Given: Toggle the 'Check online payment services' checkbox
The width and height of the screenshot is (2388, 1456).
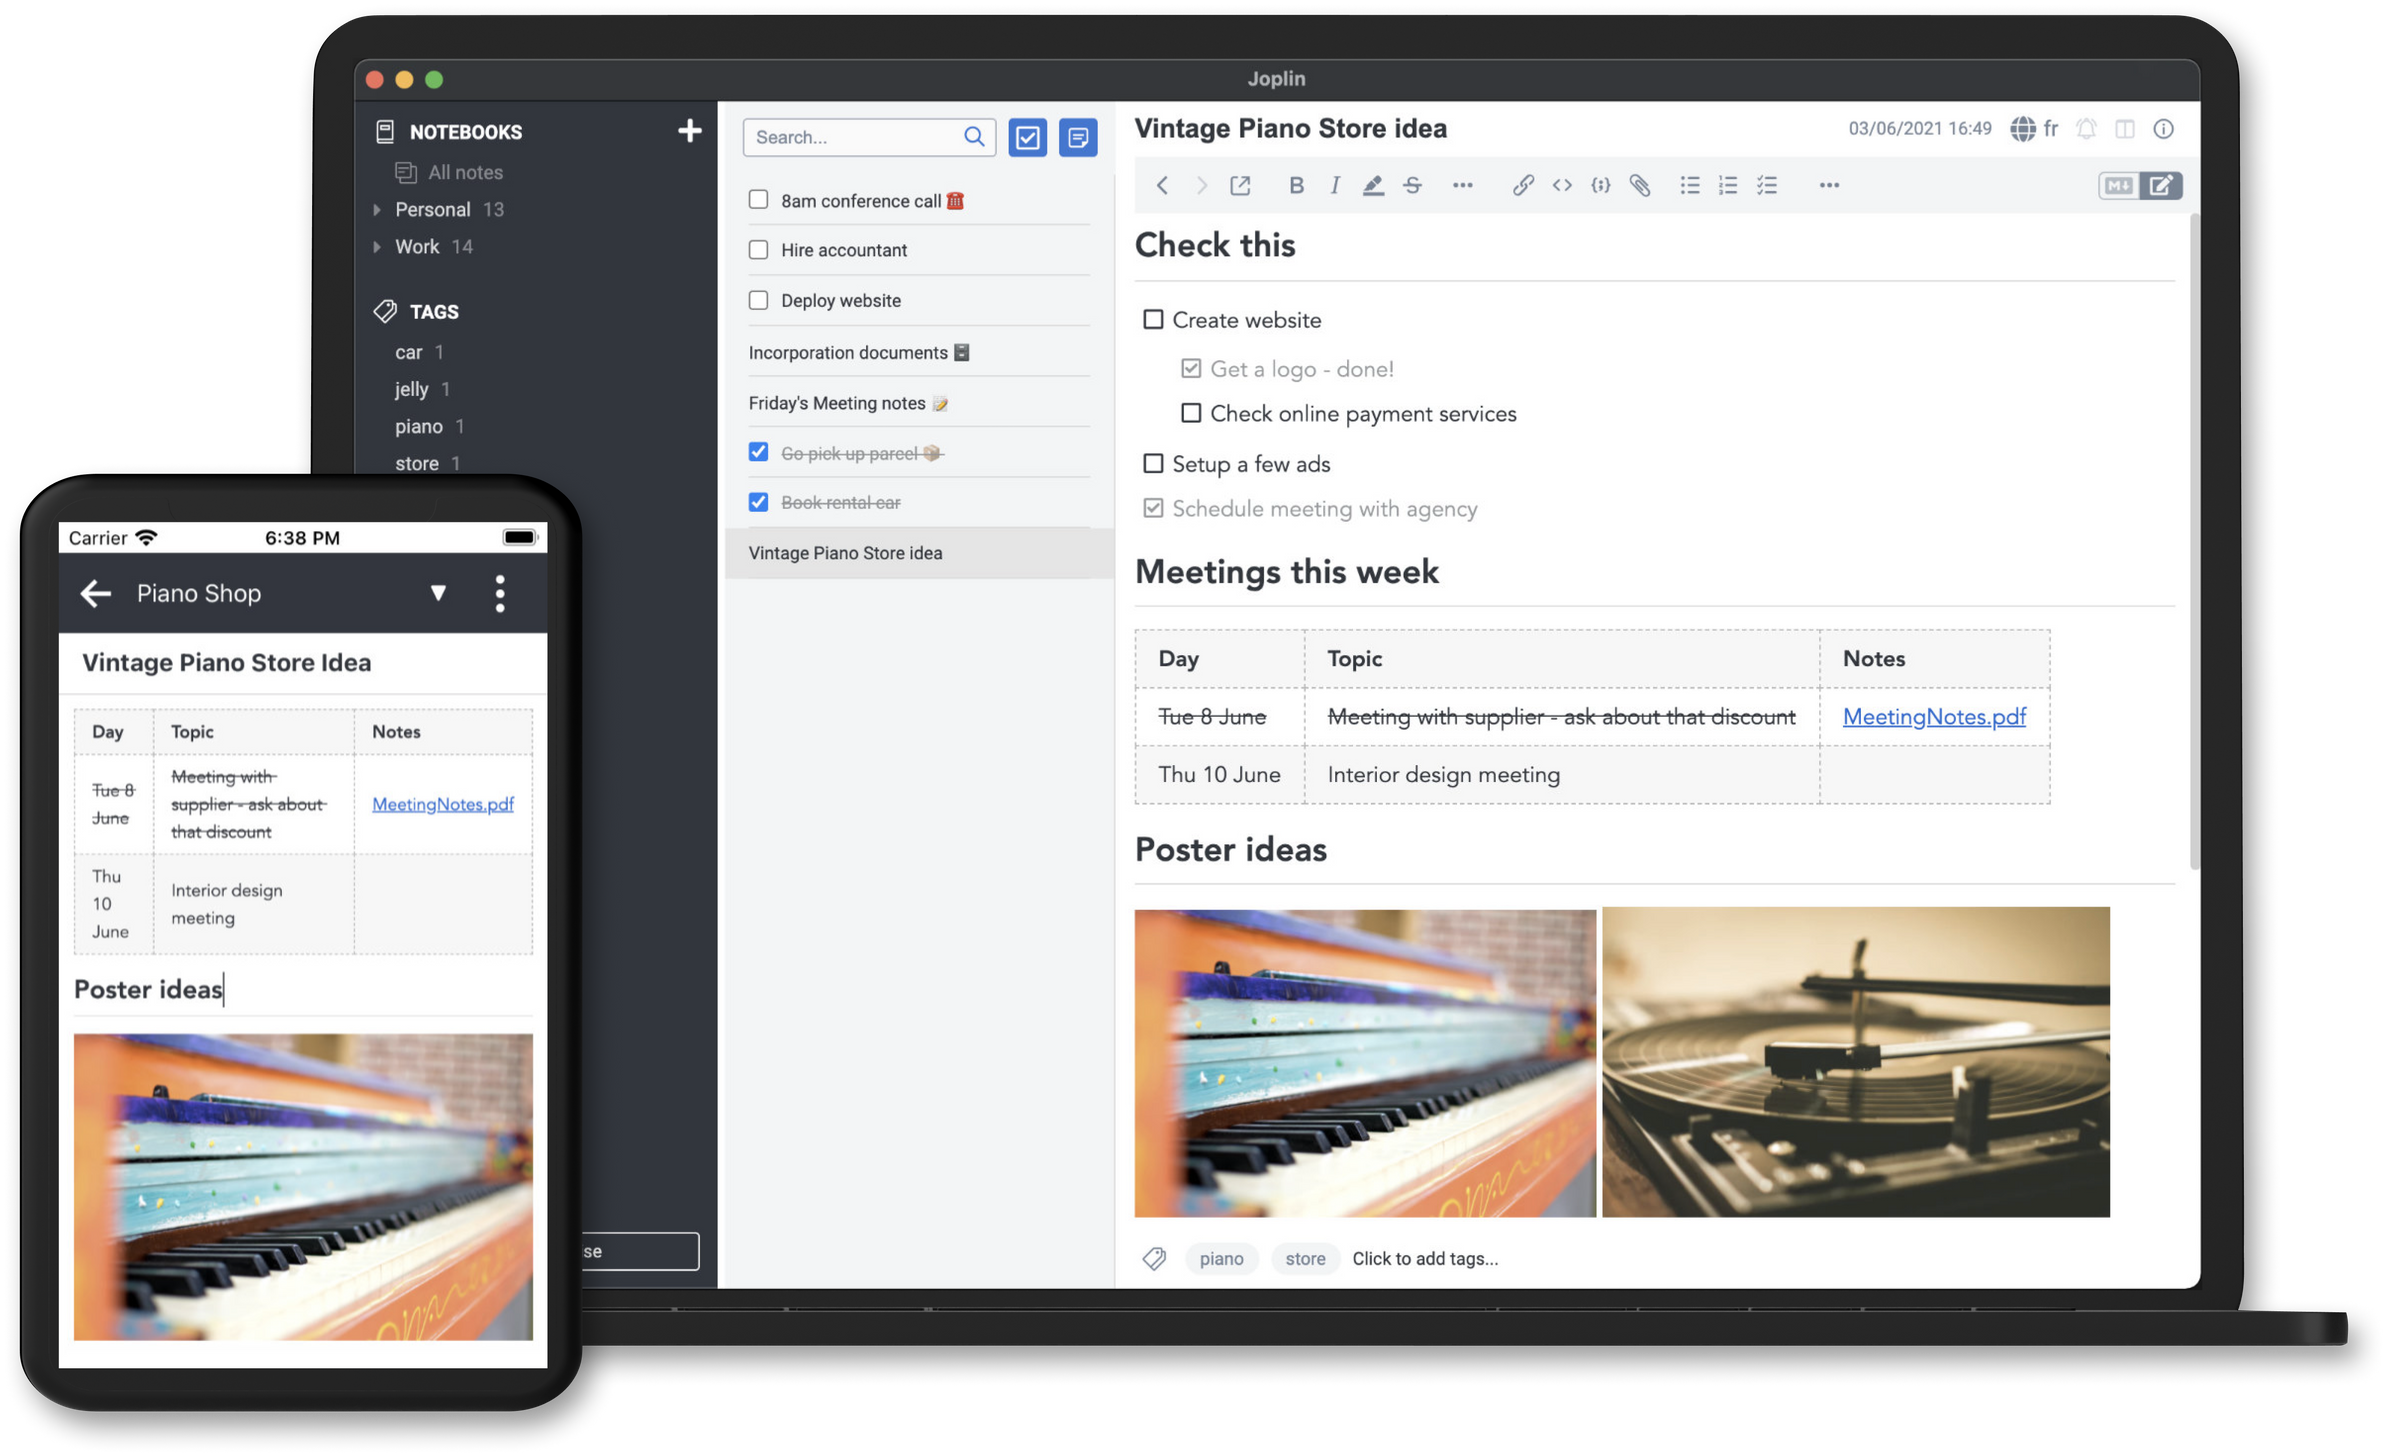Looking at the screenshot, I should click(1189, 413).
